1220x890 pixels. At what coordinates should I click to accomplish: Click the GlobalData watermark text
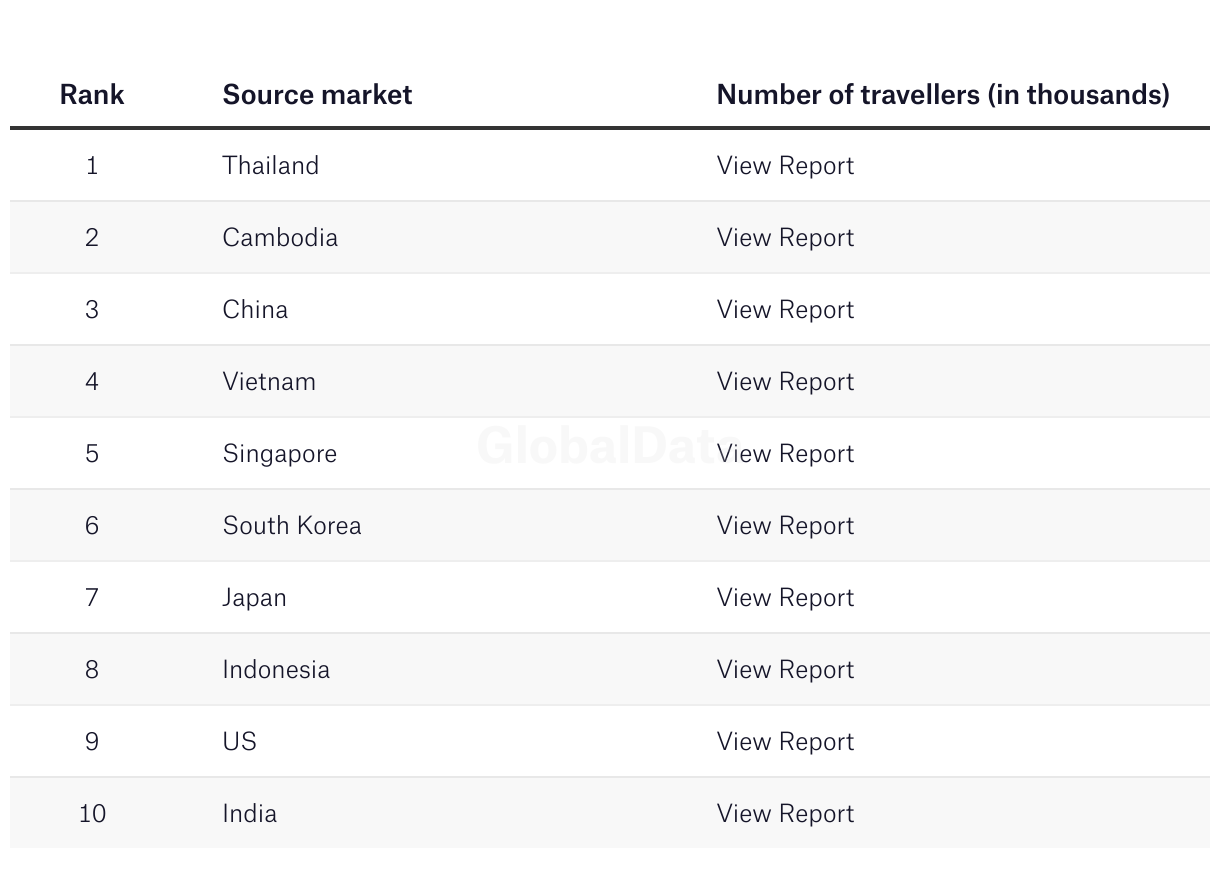596,445
